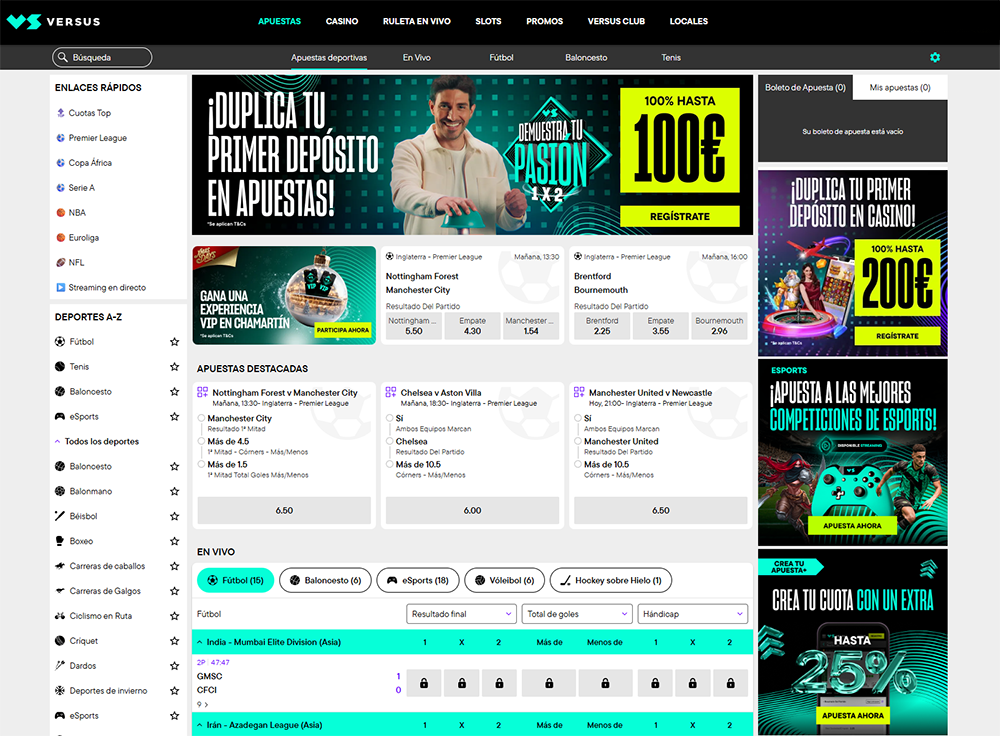The image size is (1000, 736).
Task: Click locked odds 1 for GMSC
Action: tap(424, 683)
